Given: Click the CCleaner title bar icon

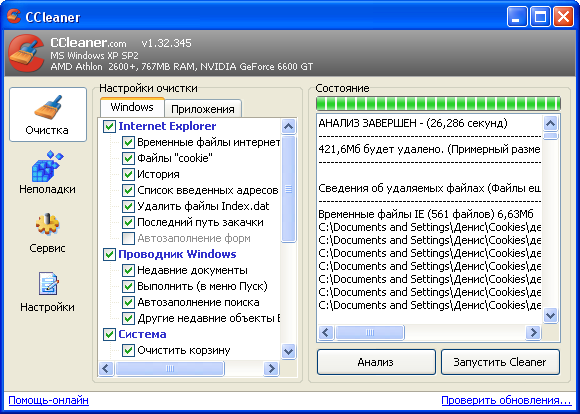Looking at the screenshot, I should (x=14, y=16).
